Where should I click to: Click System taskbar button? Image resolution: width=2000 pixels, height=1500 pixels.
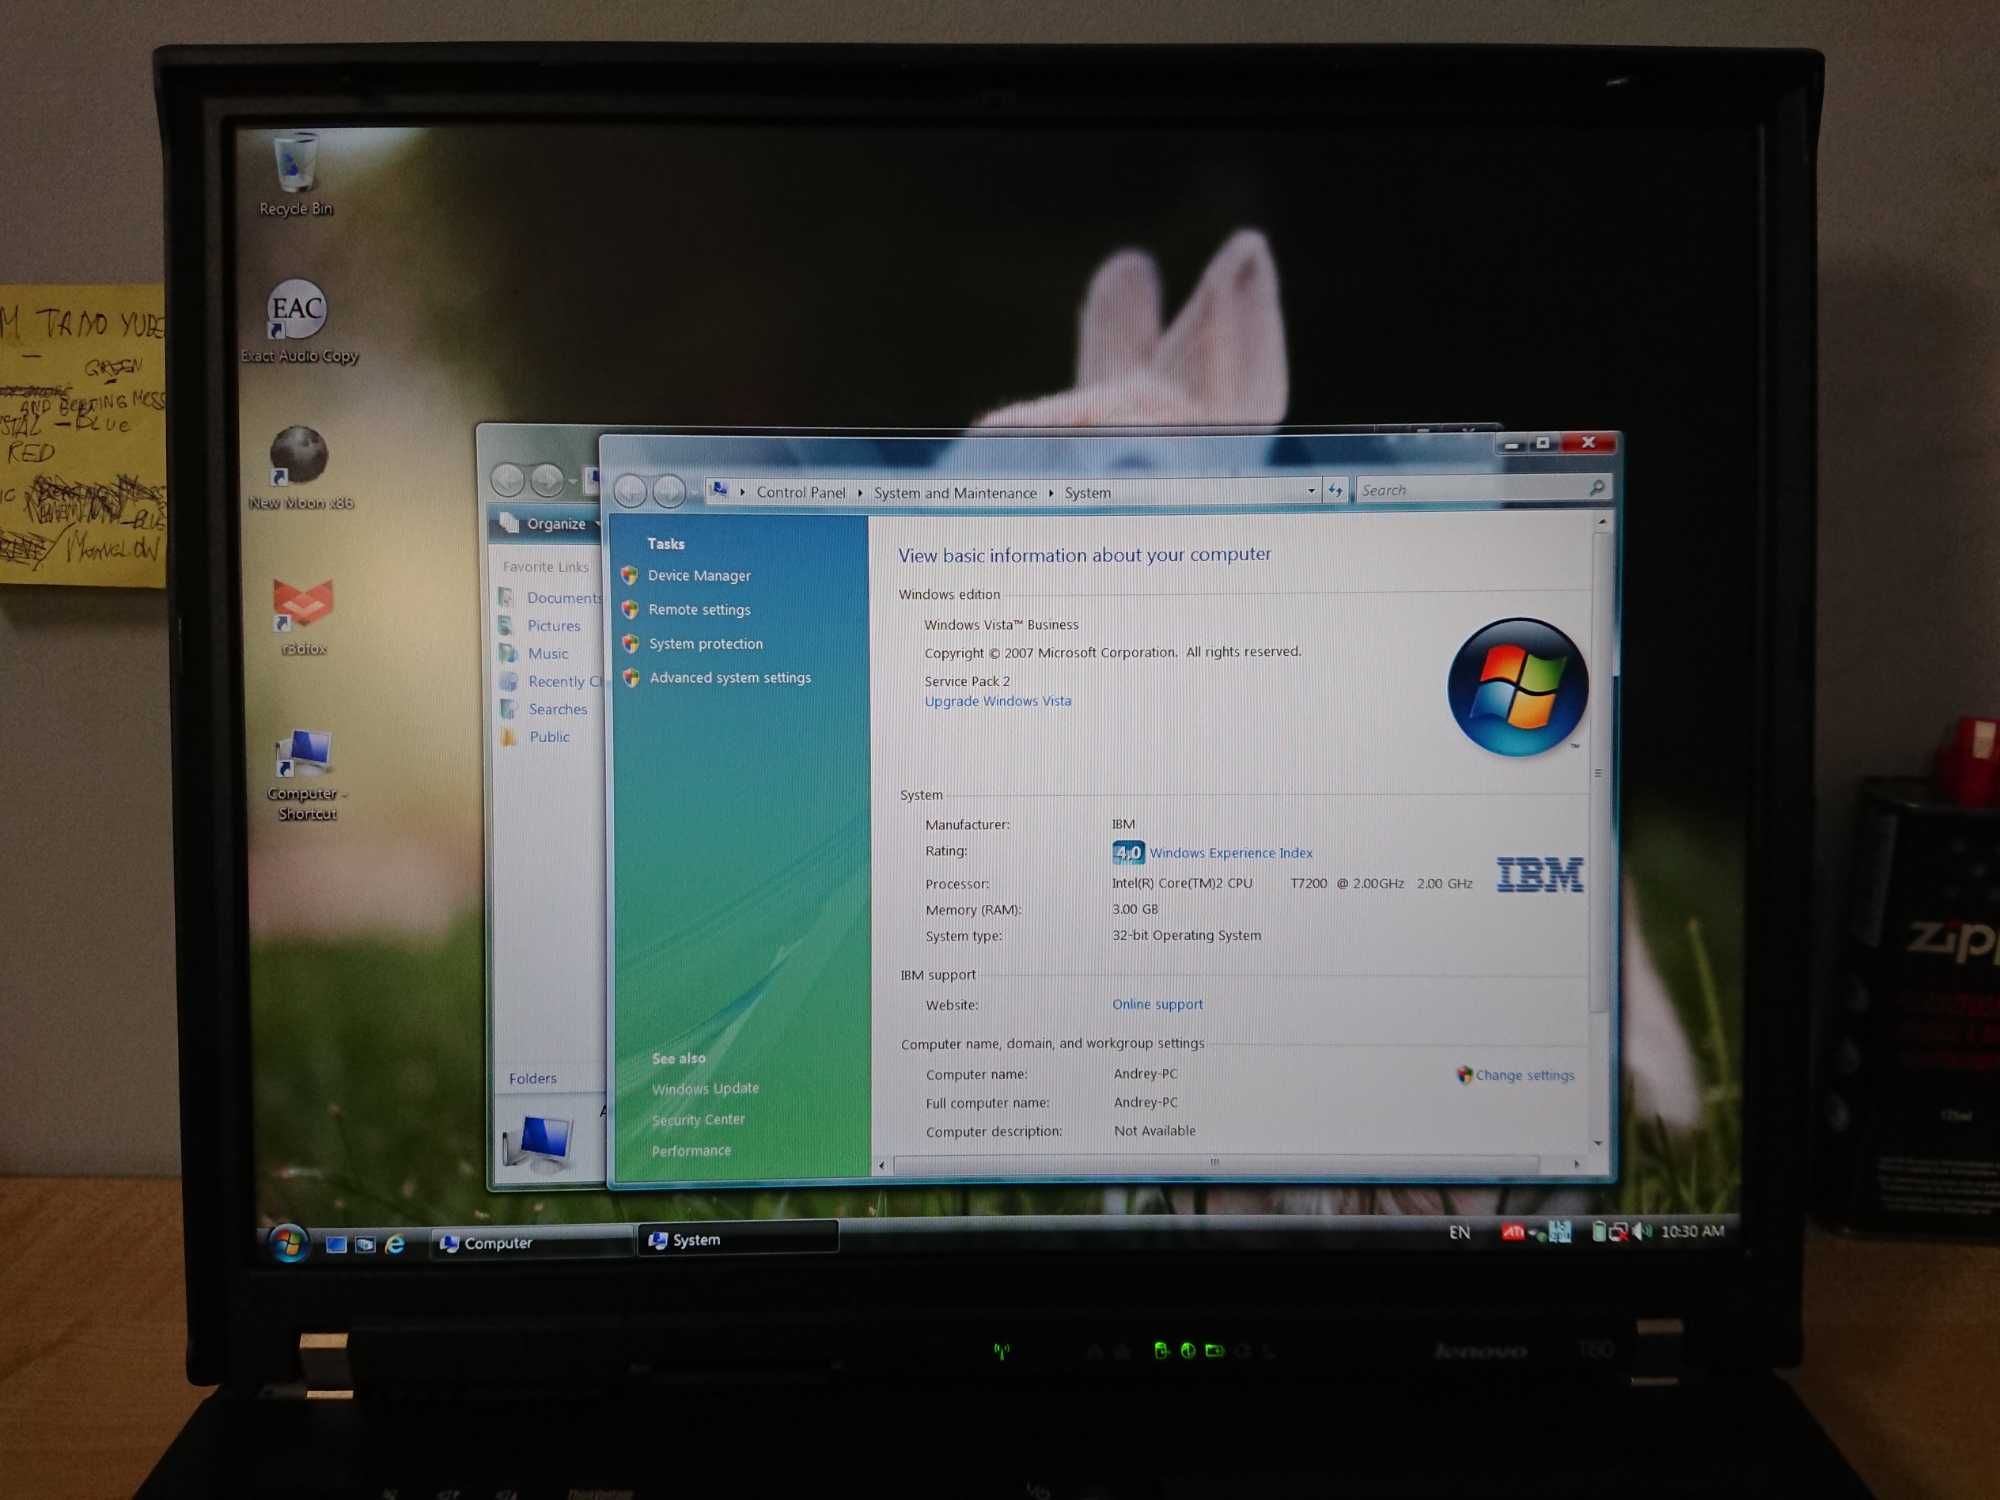tap(738, 1239)
